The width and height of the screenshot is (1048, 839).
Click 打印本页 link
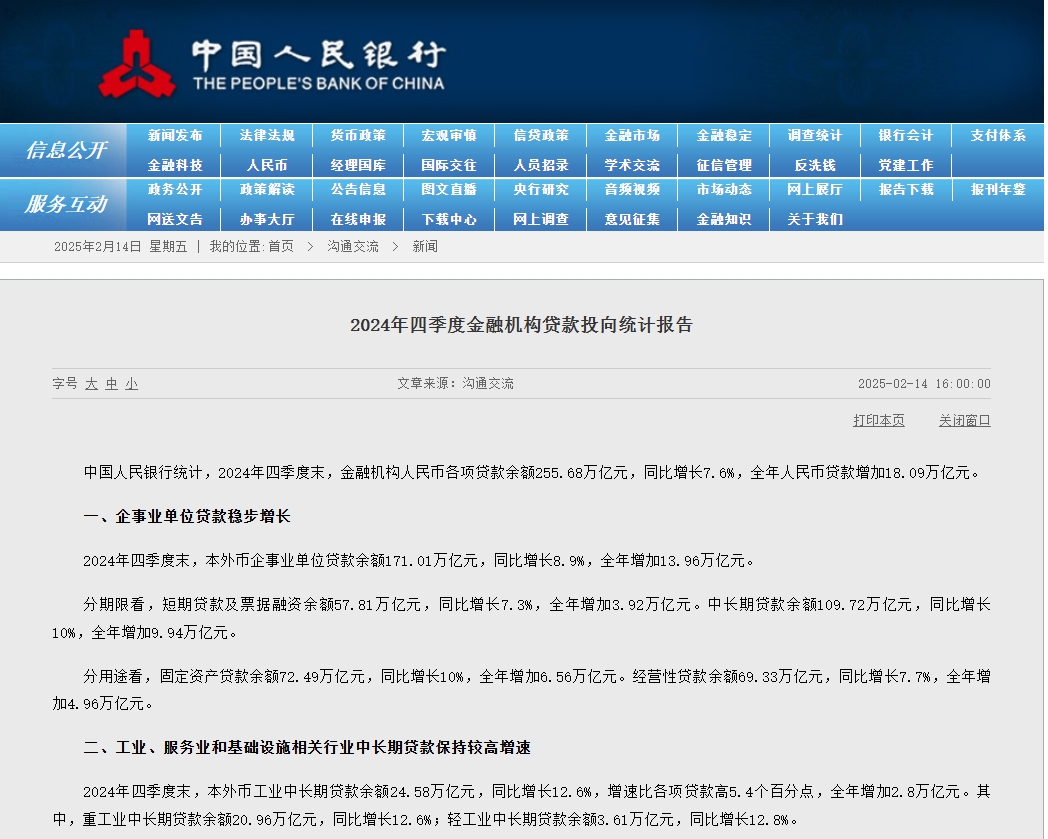click(x=879, y=421)
